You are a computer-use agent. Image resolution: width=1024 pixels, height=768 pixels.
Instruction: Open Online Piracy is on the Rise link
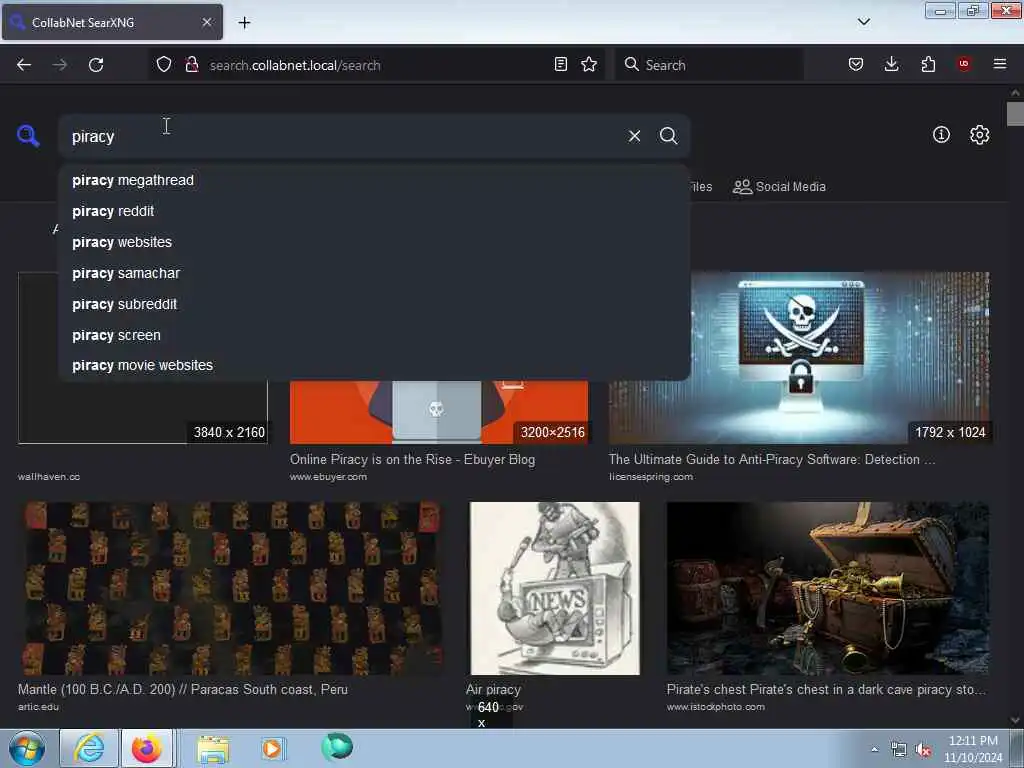tap(412, 459)
